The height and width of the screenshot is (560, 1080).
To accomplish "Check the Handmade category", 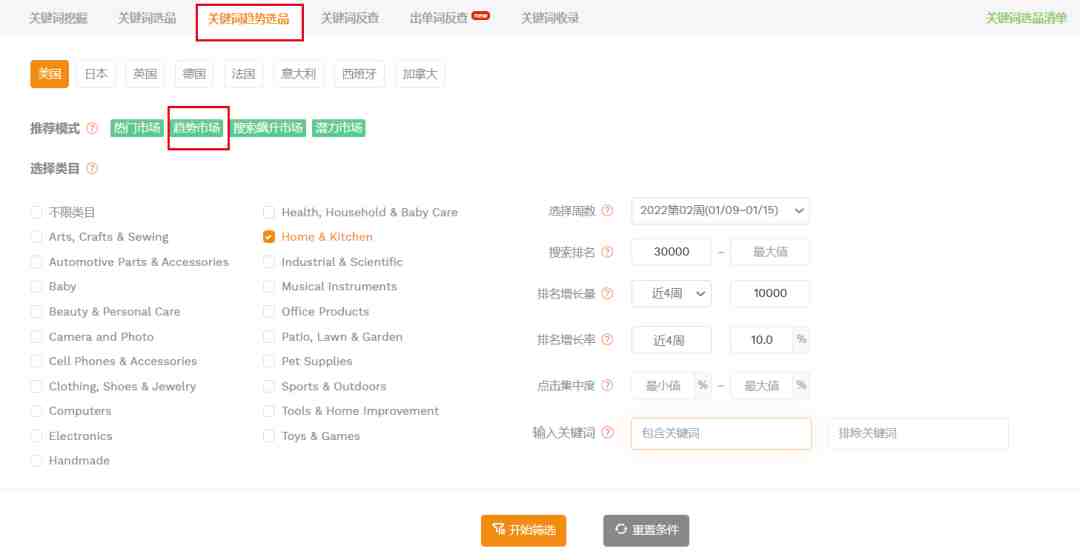I will pos(37,460).
